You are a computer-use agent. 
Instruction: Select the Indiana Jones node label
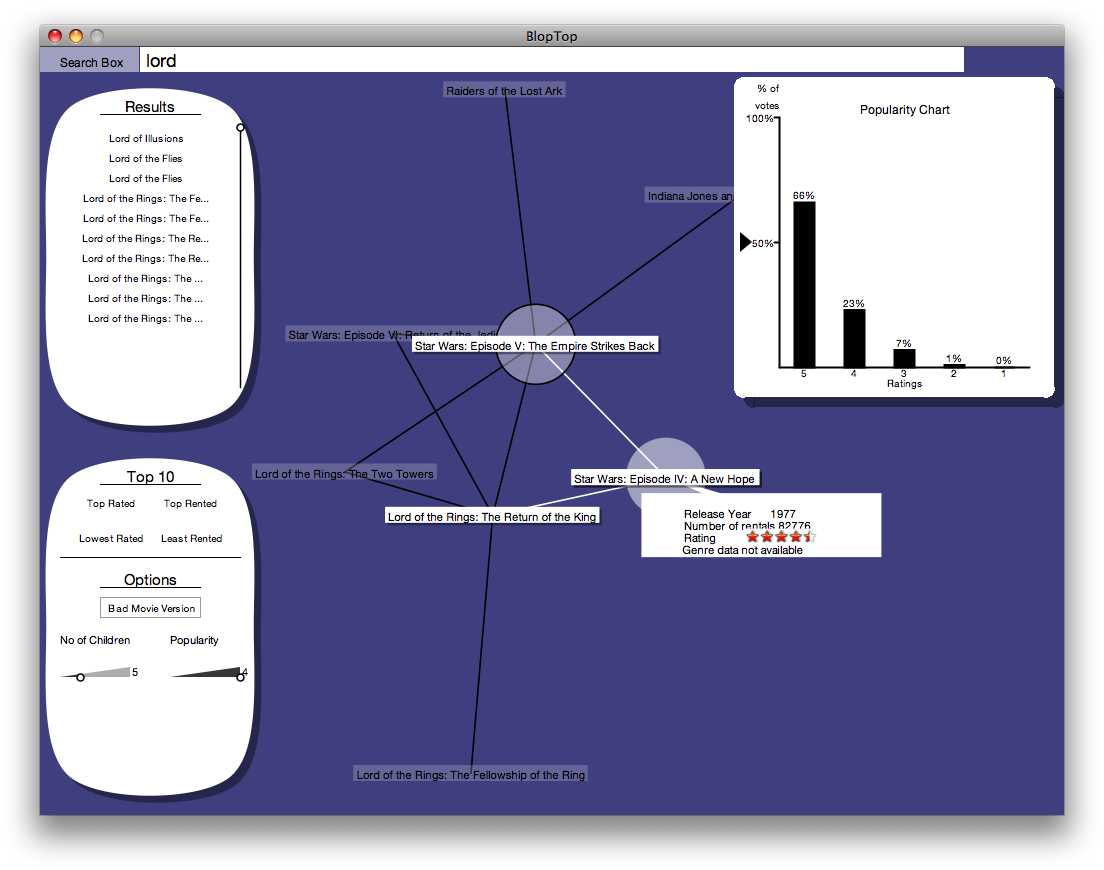click(689, 196)
